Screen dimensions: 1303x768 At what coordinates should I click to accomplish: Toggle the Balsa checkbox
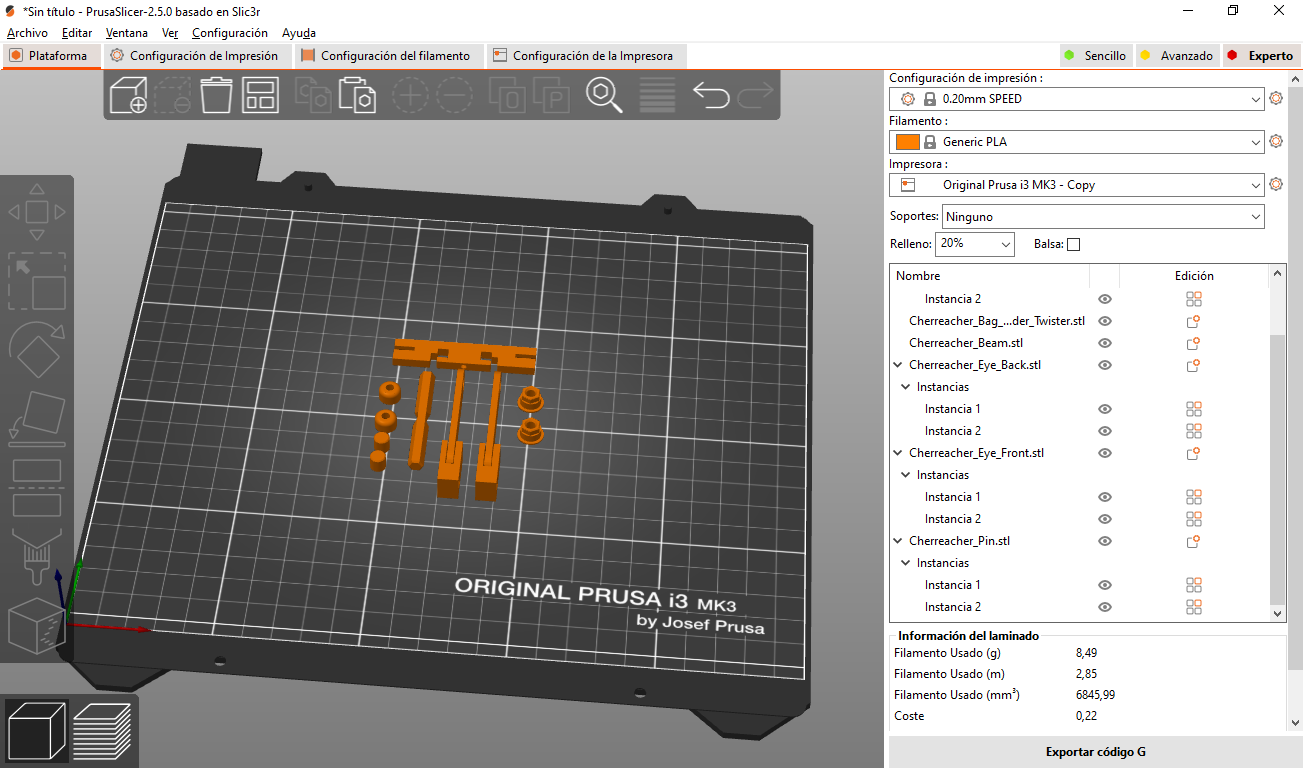(1074, 244)
